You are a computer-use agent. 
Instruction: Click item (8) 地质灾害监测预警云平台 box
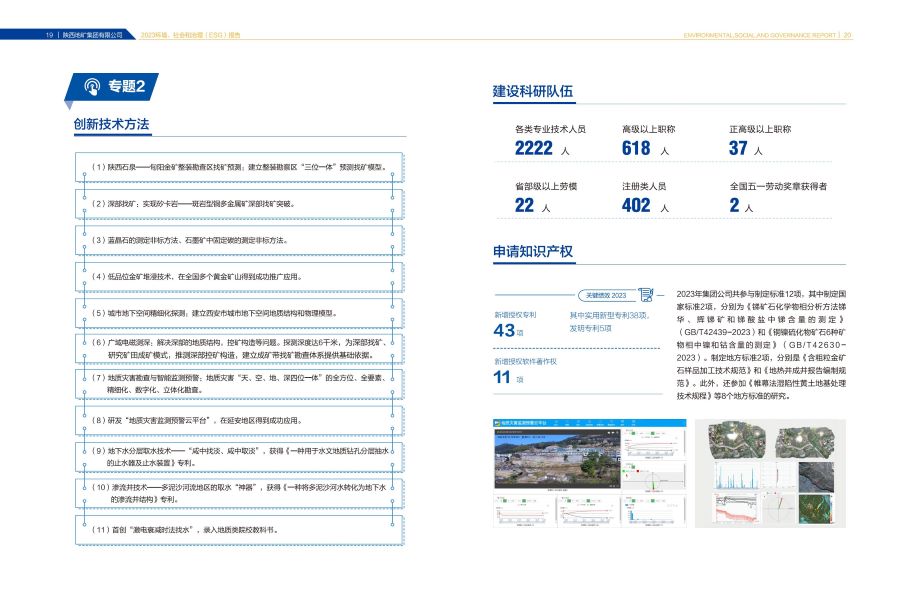(x=240, y=421)
